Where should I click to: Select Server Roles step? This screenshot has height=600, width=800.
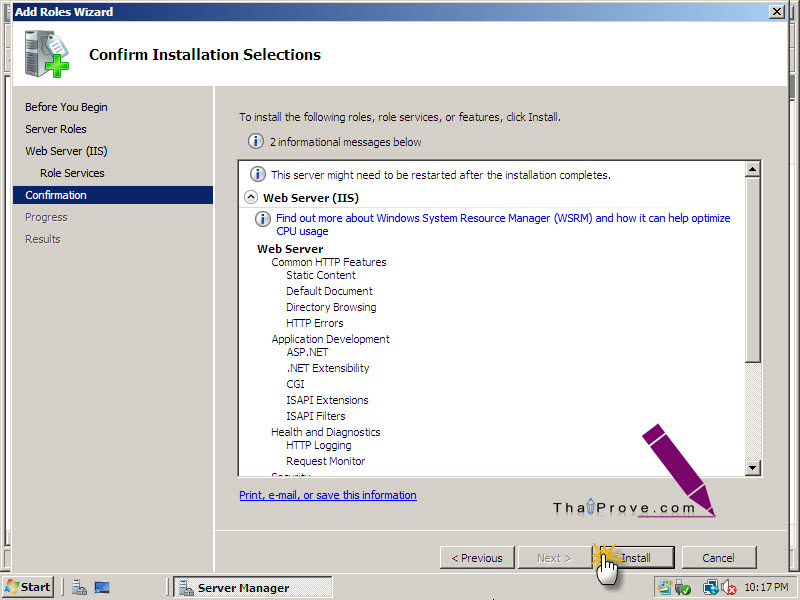56,129
